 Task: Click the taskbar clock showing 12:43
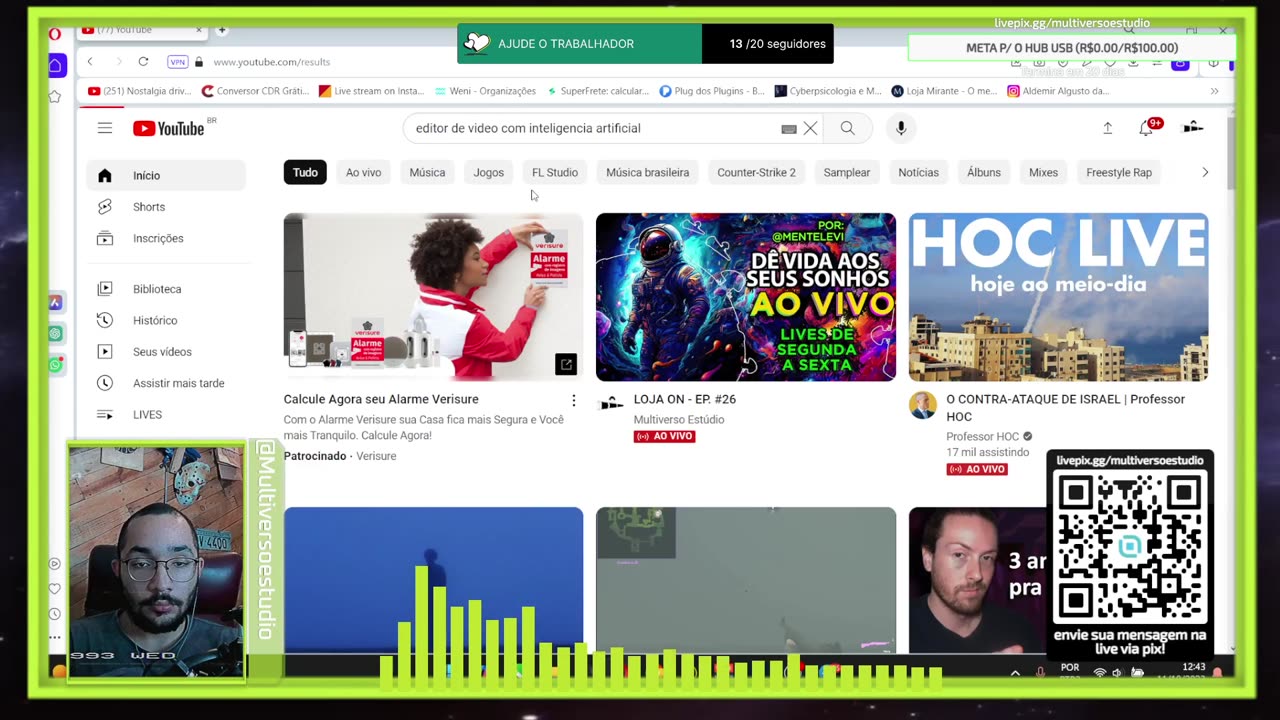coord(1193,668)
